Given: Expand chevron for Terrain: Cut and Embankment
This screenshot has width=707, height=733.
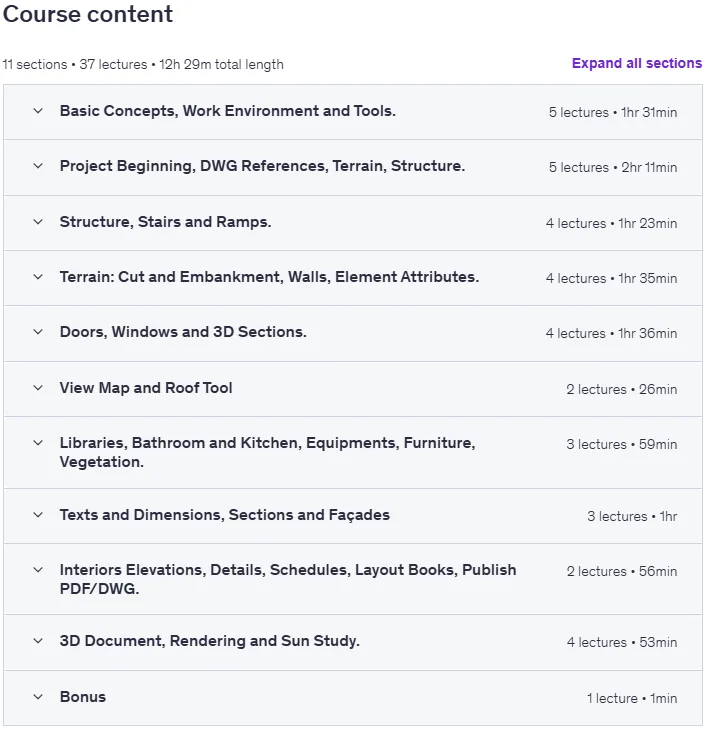Looking at the screenshot, I should 38,277.
